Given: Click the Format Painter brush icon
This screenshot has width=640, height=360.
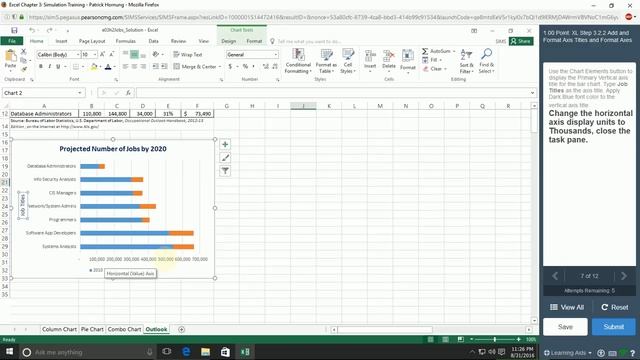Looking at the screenshot, I should (x=24, y=69).
